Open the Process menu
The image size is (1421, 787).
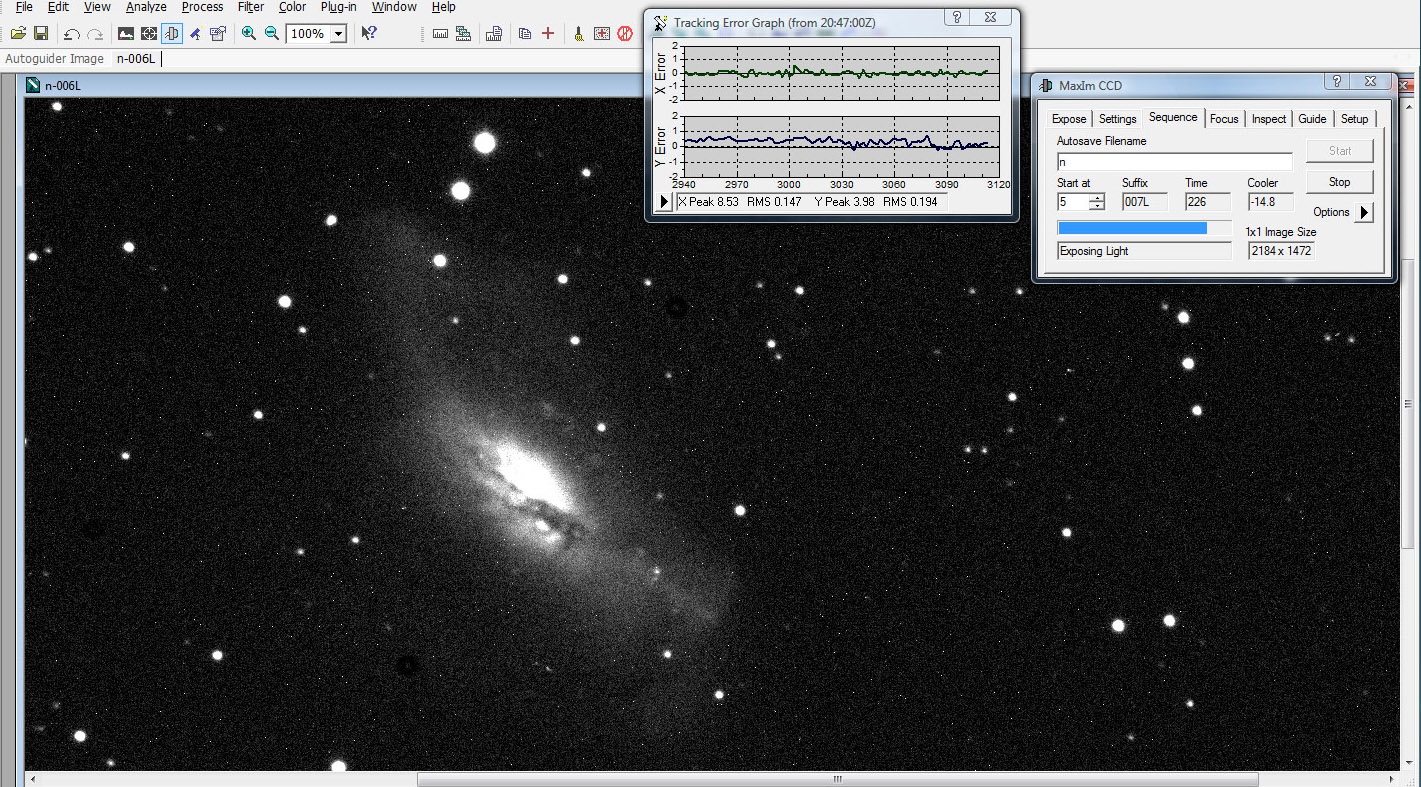(202, 7)
